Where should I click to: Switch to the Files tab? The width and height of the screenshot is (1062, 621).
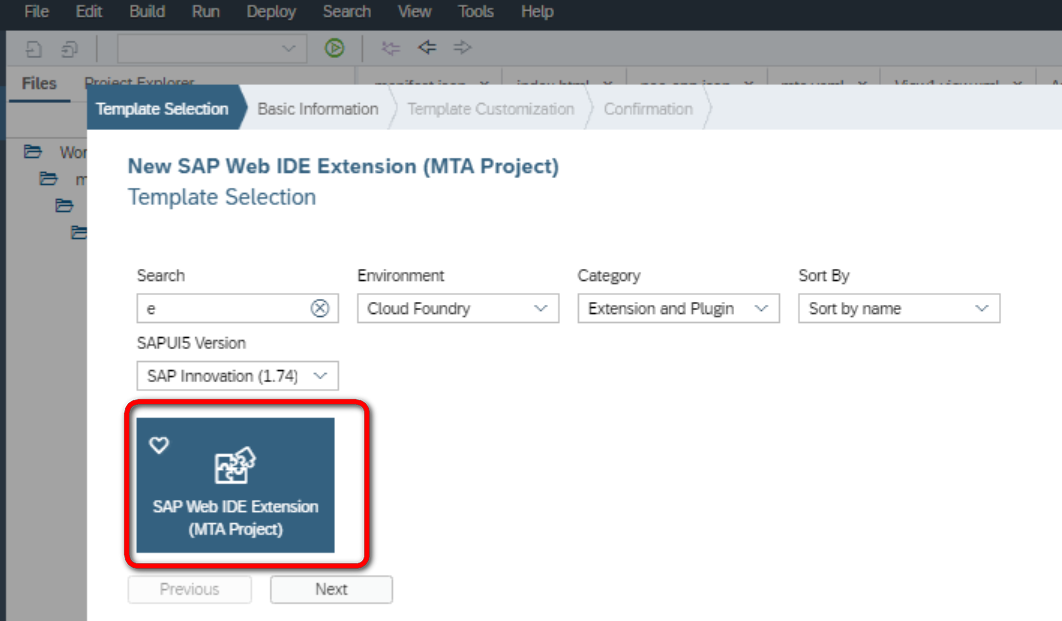pos(39,83)
